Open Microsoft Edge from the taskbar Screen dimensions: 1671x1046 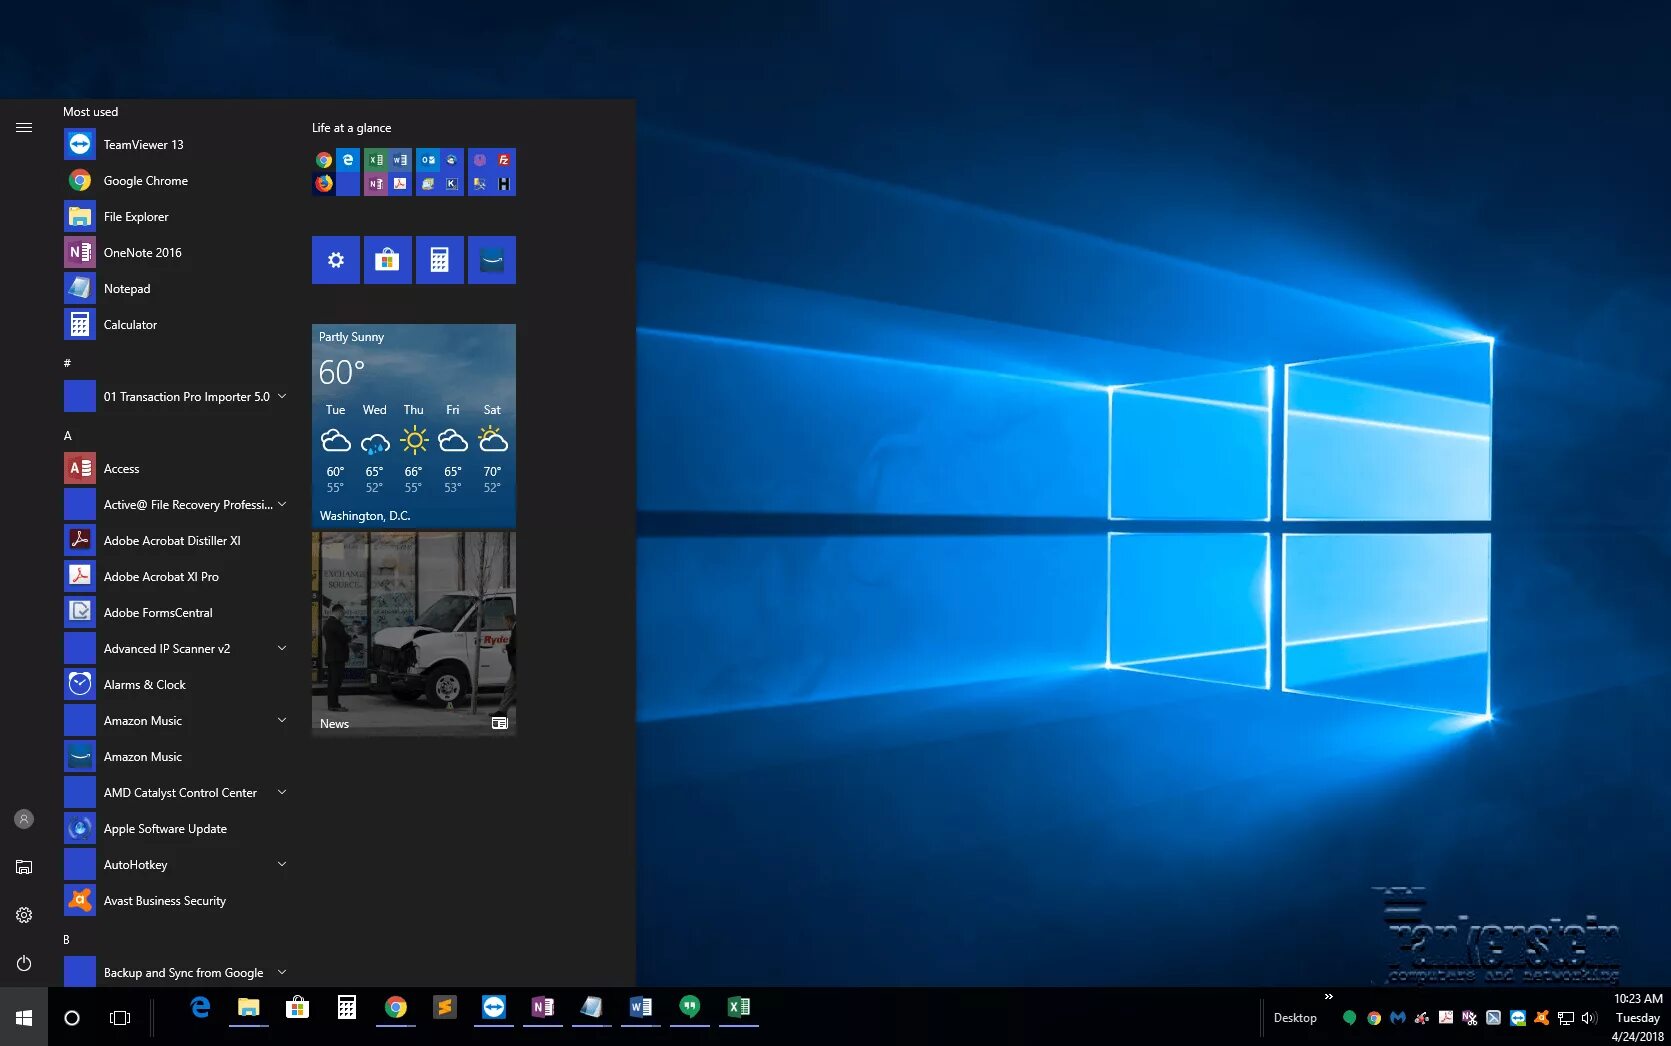coord(200,1008)
